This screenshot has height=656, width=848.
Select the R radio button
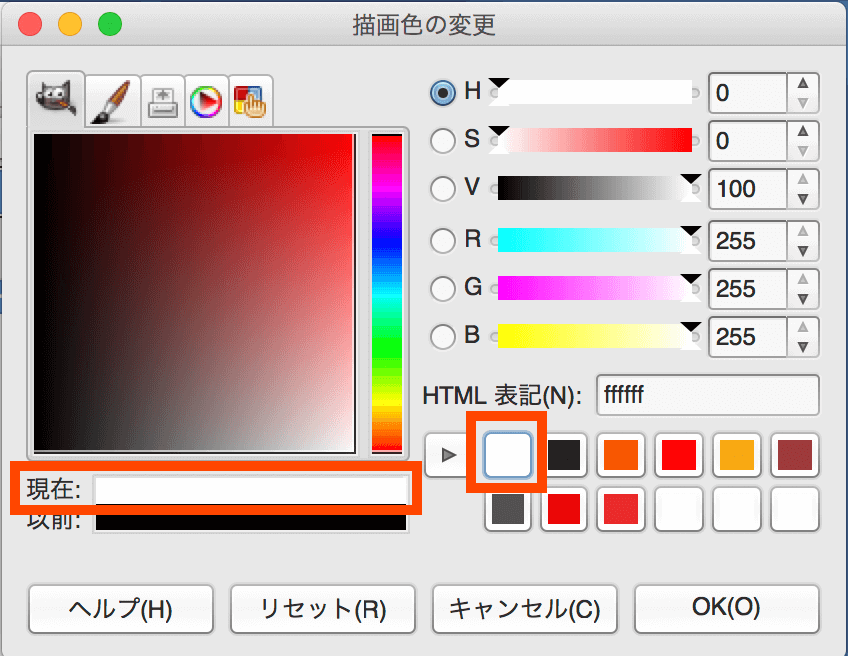(x=442, y=241)
